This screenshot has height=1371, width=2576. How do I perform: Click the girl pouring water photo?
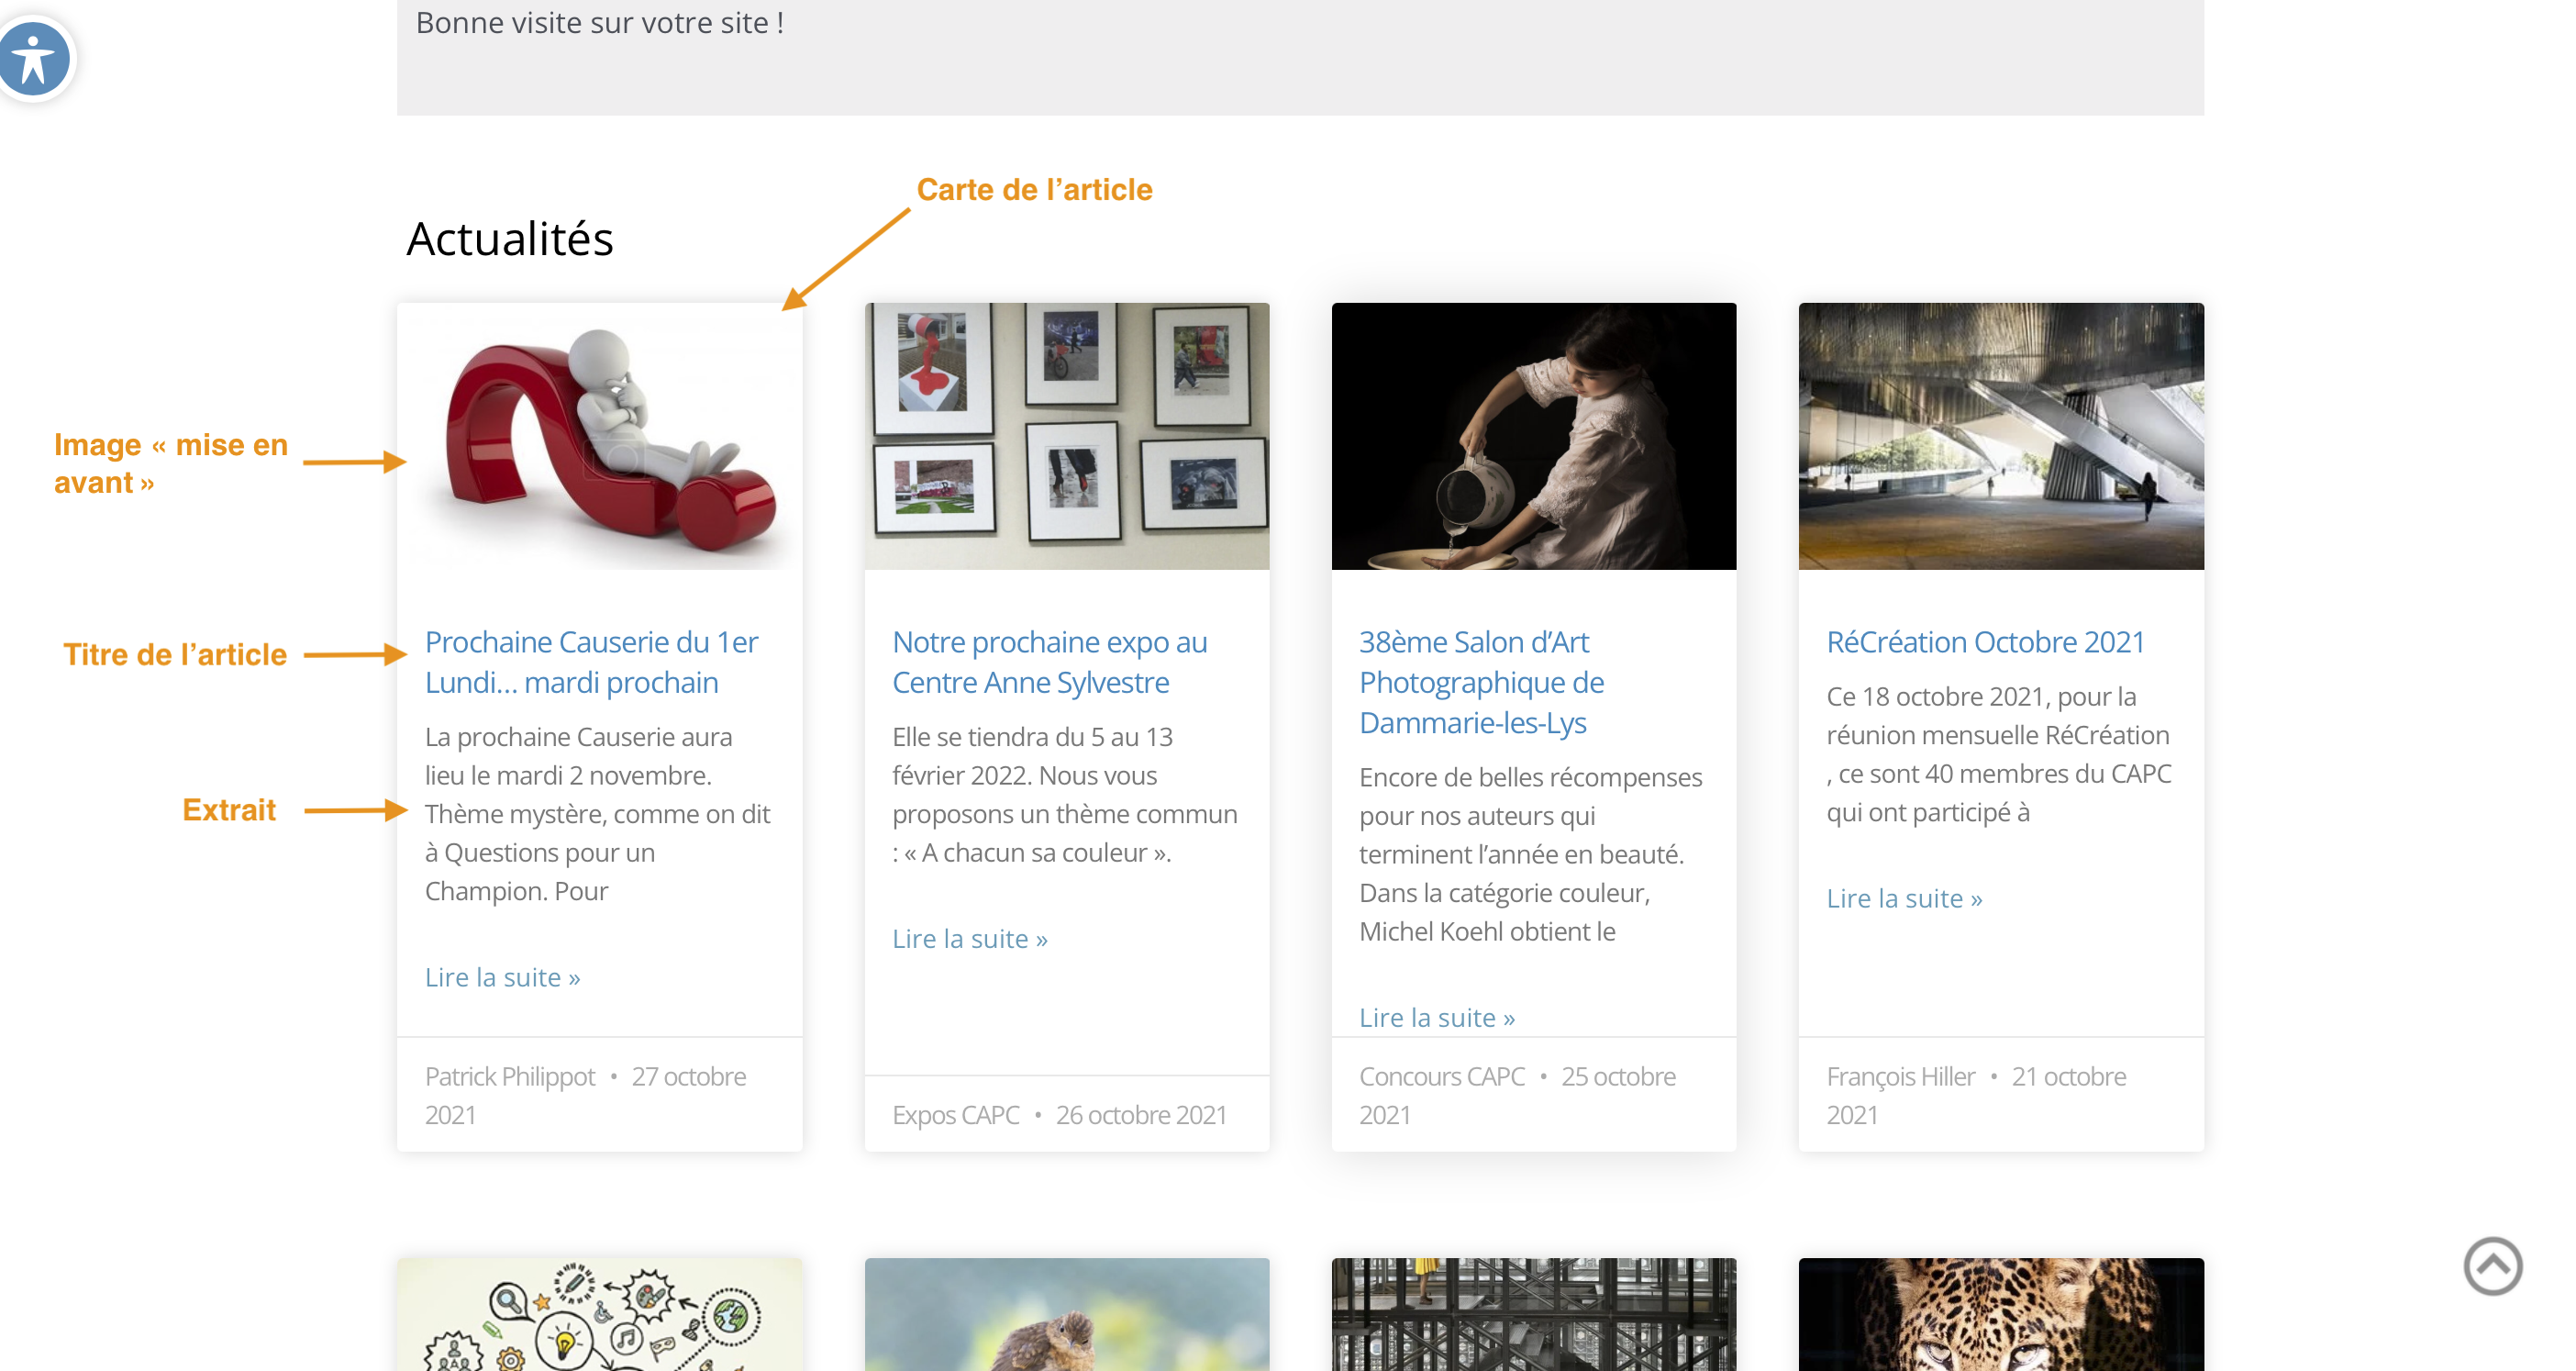[x=1533, y=436]
